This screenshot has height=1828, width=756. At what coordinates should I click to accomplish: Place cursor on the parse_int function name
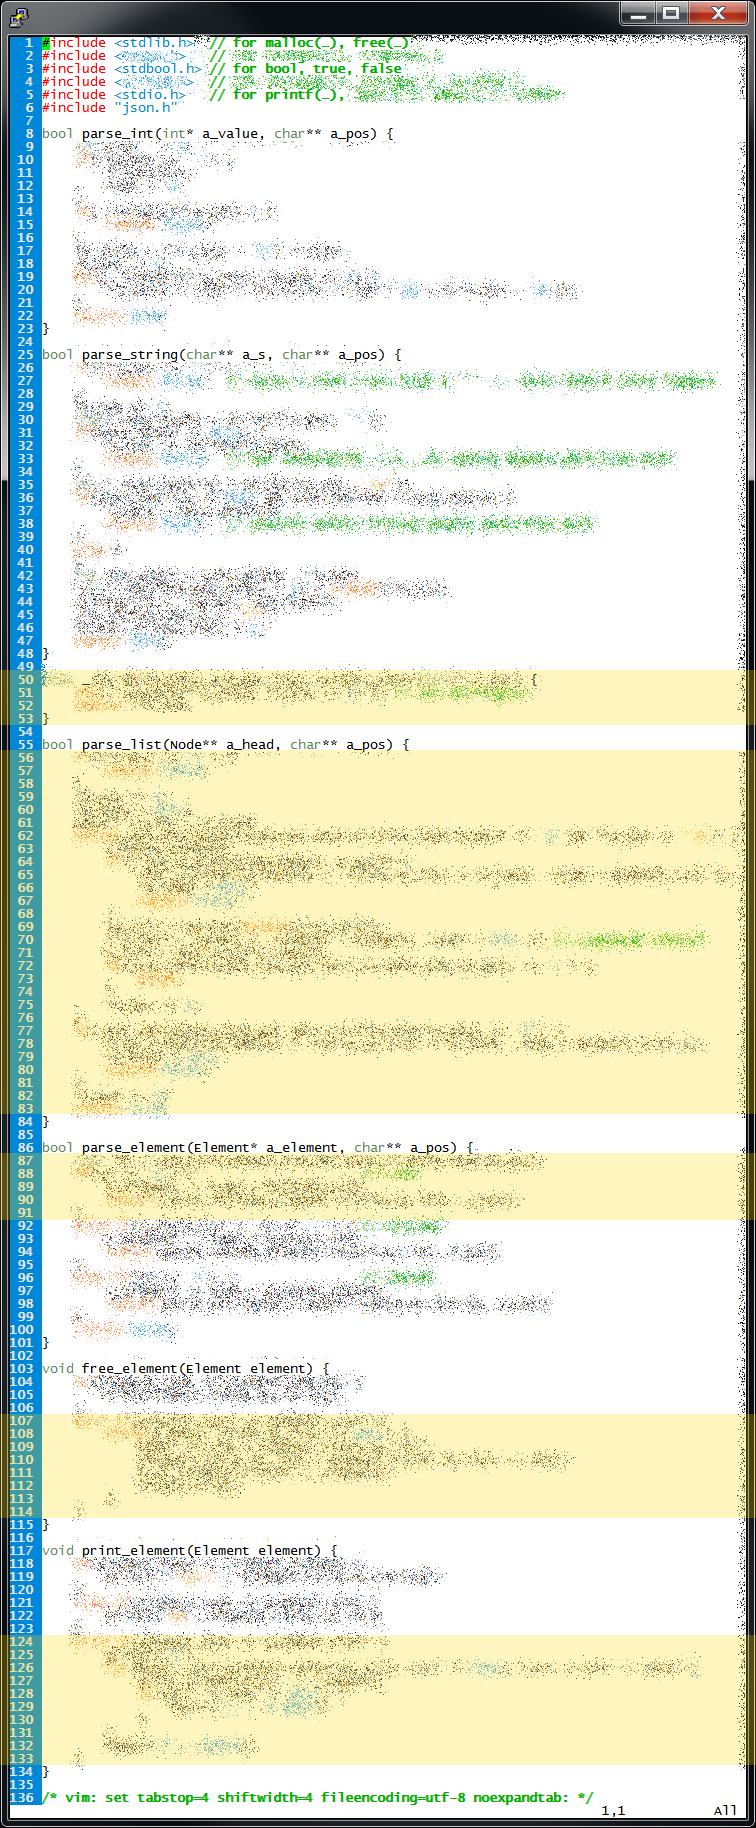point(117,134)
